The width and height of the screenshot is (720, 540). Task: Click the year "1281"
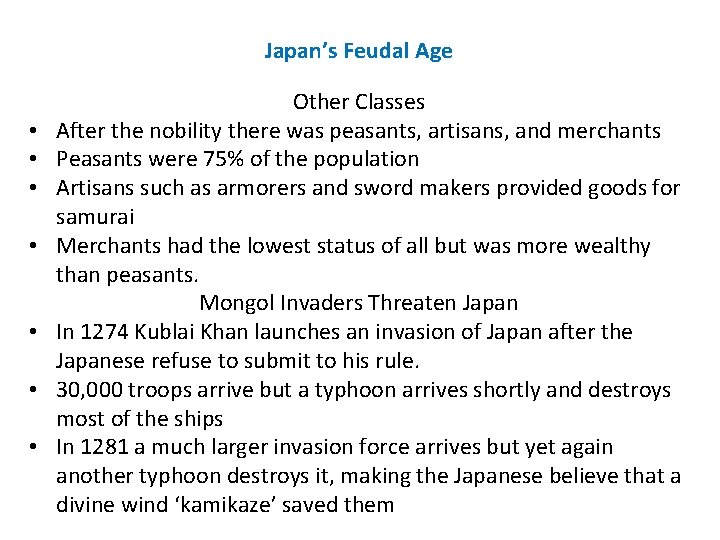point(104,447)
